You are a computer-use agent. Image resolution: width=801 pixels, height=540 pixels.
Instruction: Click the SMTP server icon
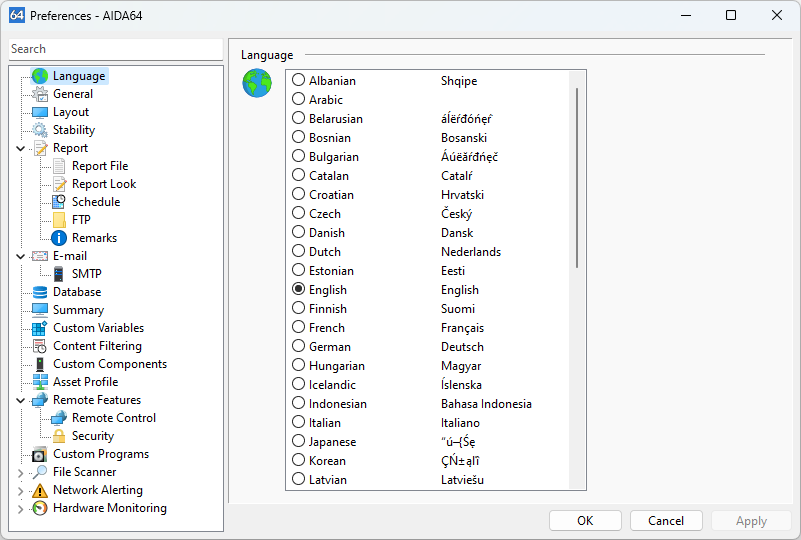coord(59,274)
